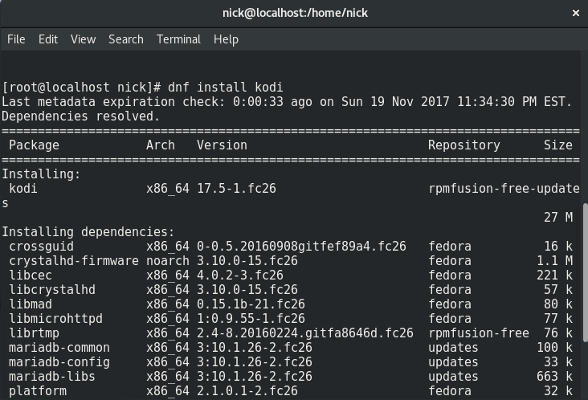Open the File menu
588x400 pixels.
coord(16,39)
